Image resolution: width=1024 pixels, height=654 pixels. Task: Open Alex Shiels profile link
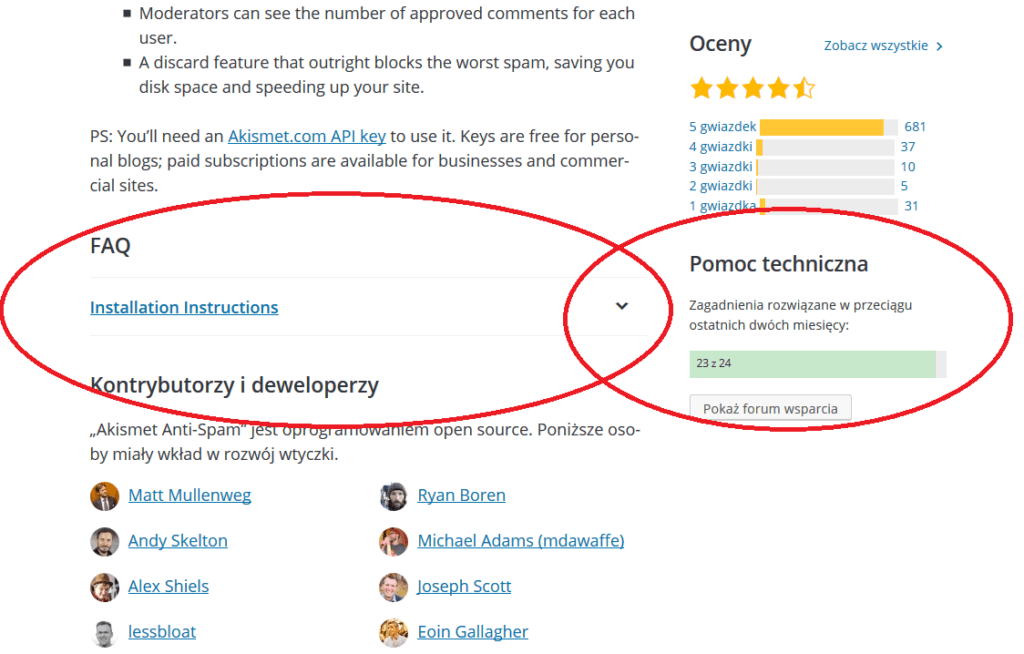(x=168, y=586)
